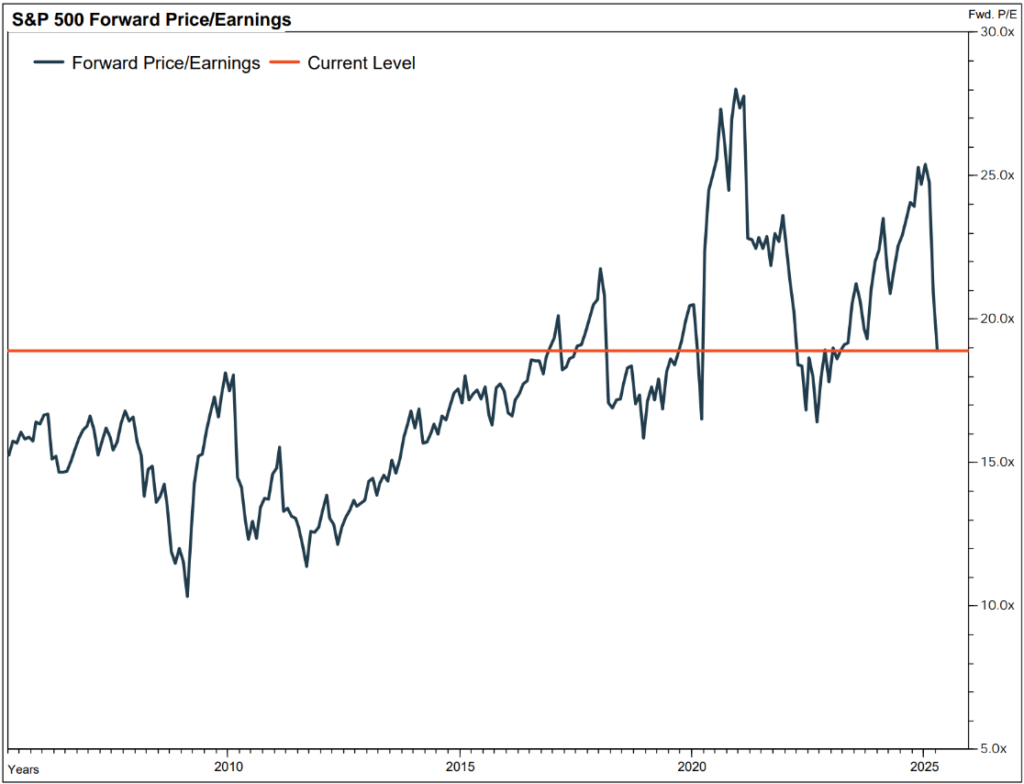1024x784 pixels.
Task: Click the lowest trough of the P/E line near 10x
Action: tap(187, 596)
